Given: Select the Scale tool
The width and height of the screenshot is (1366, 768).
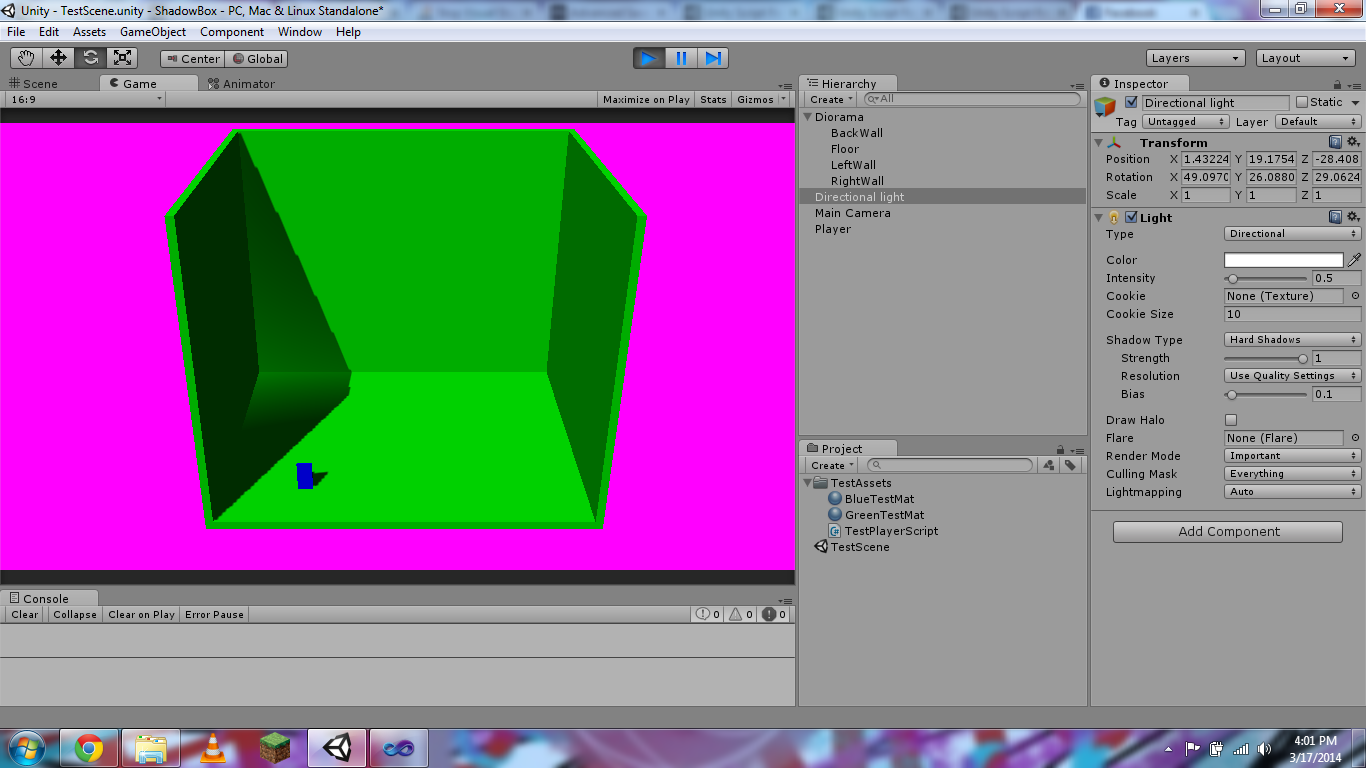Looking at the screenshot, I should click(122, 58).
